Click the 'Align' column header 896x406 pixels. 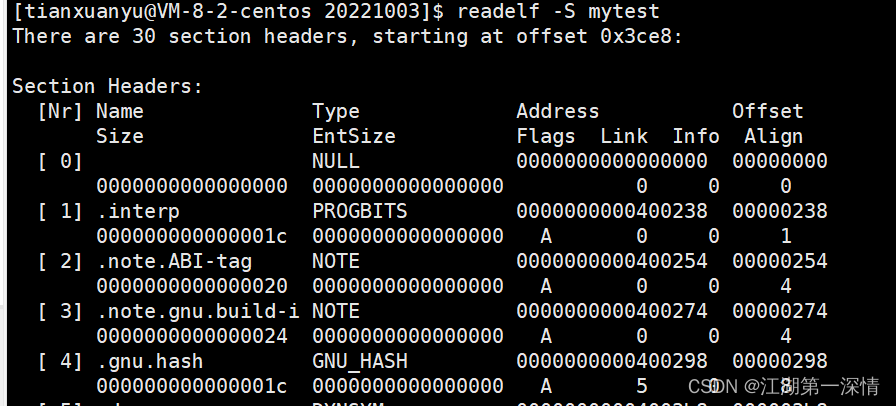774,136
